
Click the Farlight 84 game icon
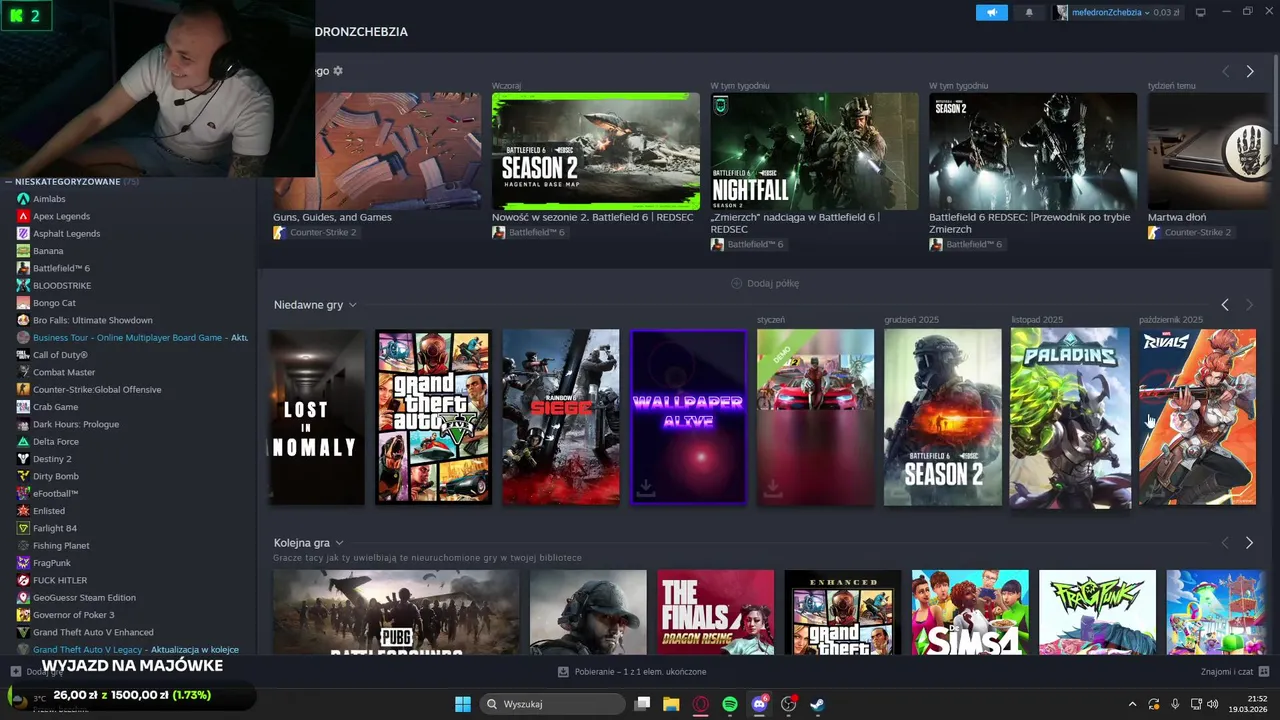(23, 528)
